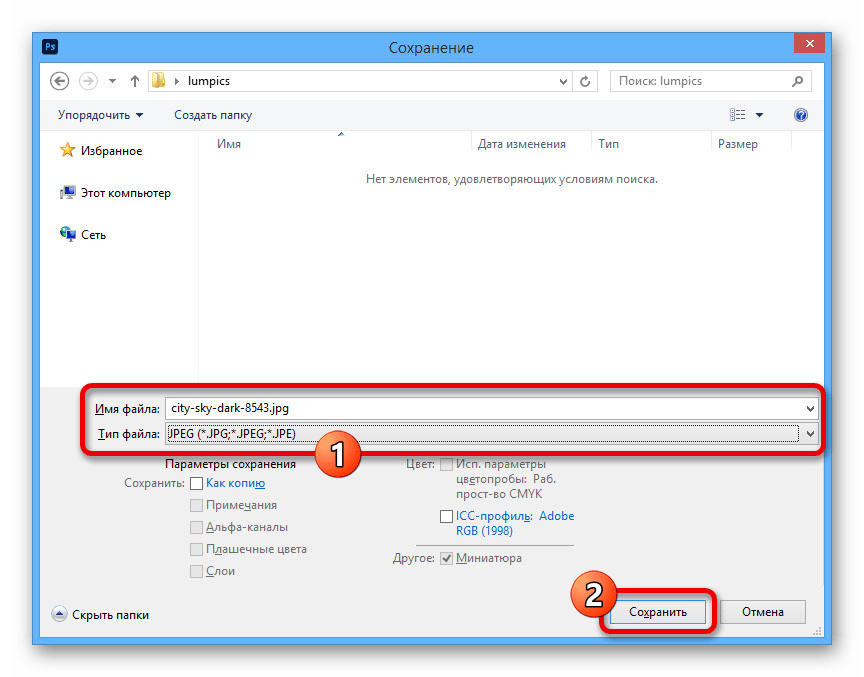Select Этот компьютер in the navigation pane

tap(126, 193)
